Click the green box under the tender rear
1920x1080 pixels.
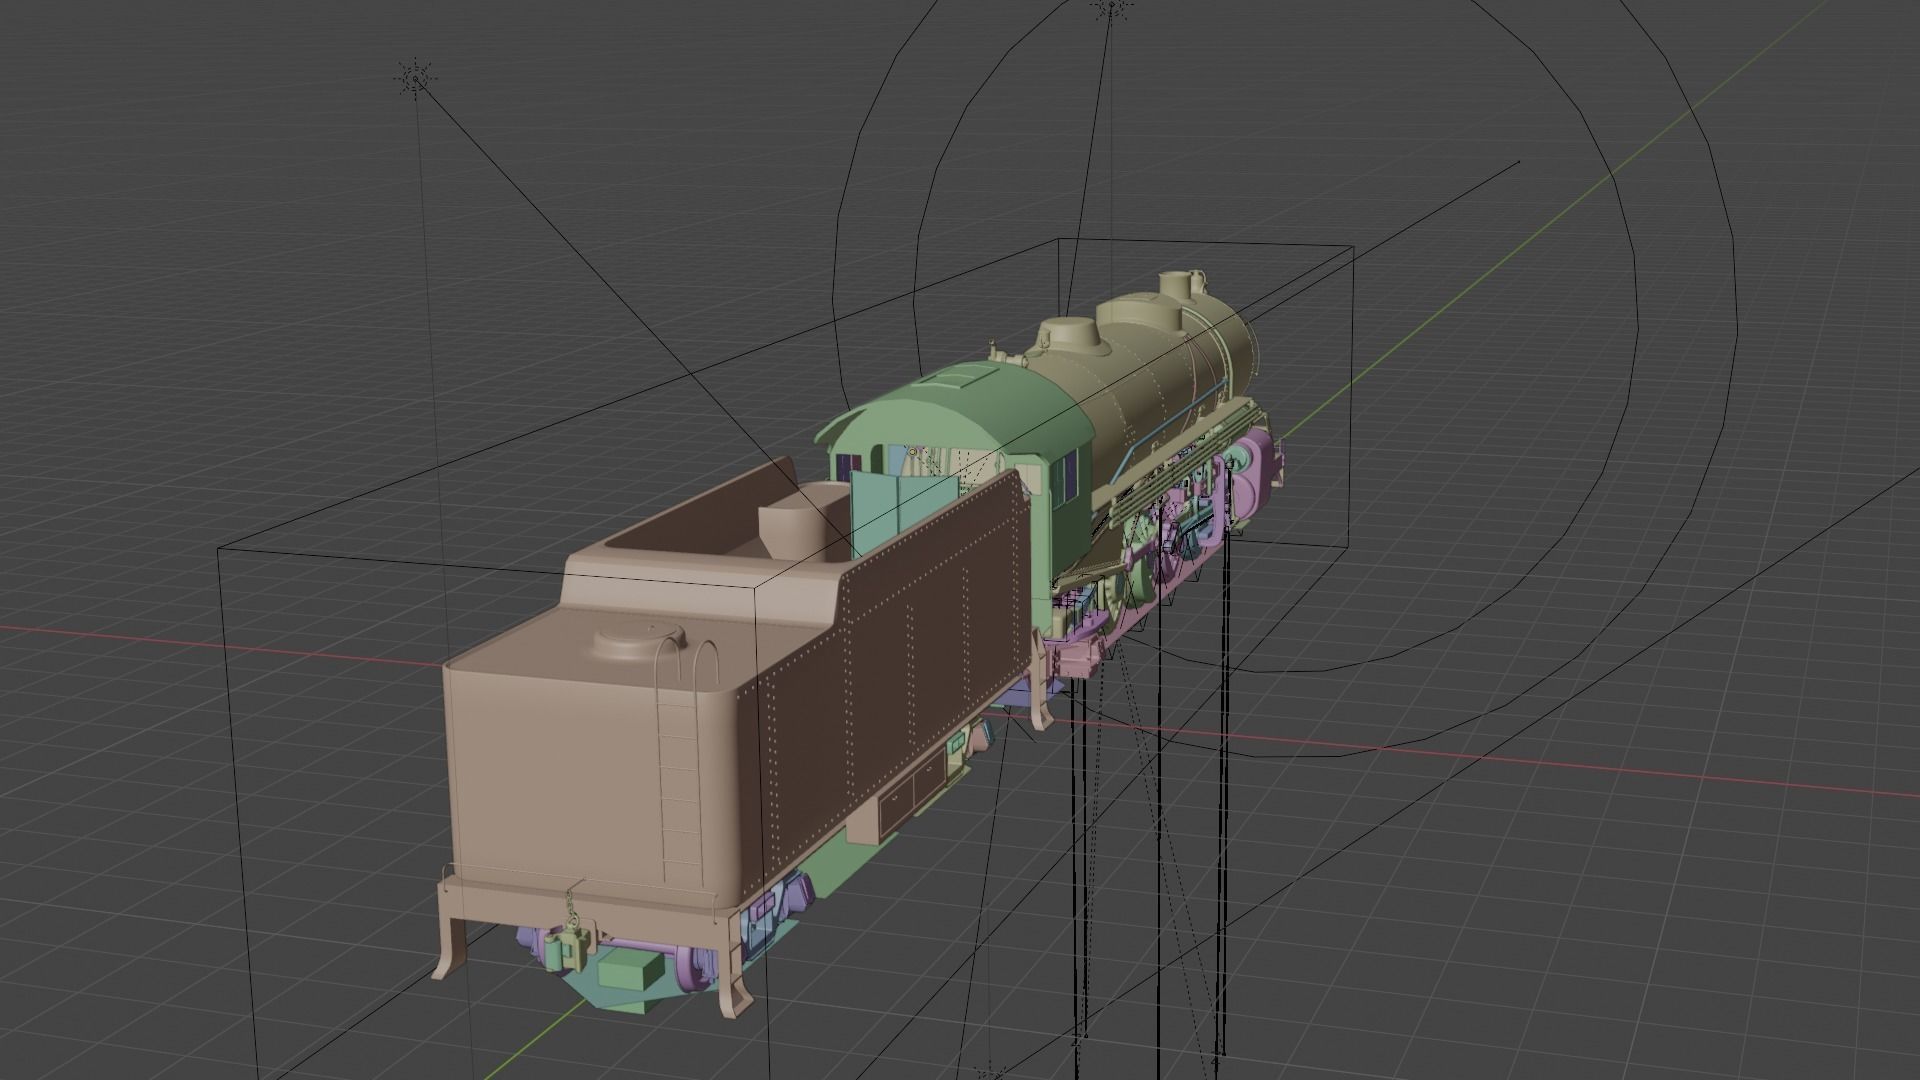pos(633,969)
